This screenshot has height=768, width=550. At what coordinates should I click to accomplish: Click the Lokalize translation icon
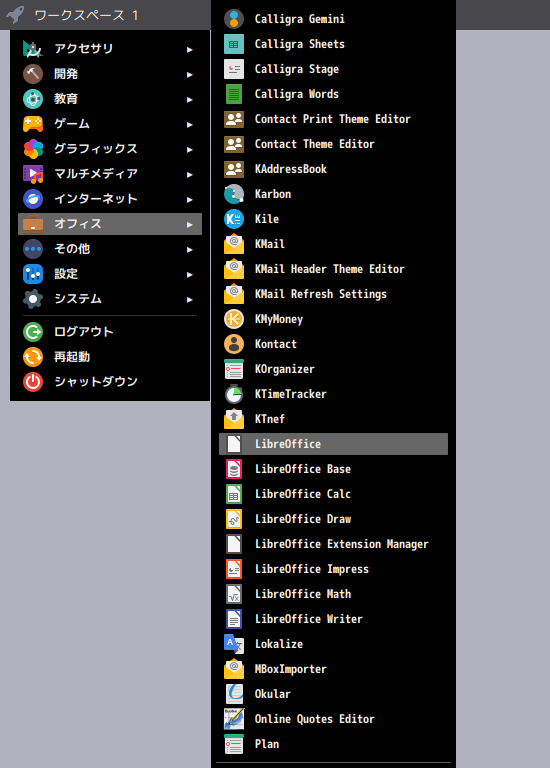234,644
